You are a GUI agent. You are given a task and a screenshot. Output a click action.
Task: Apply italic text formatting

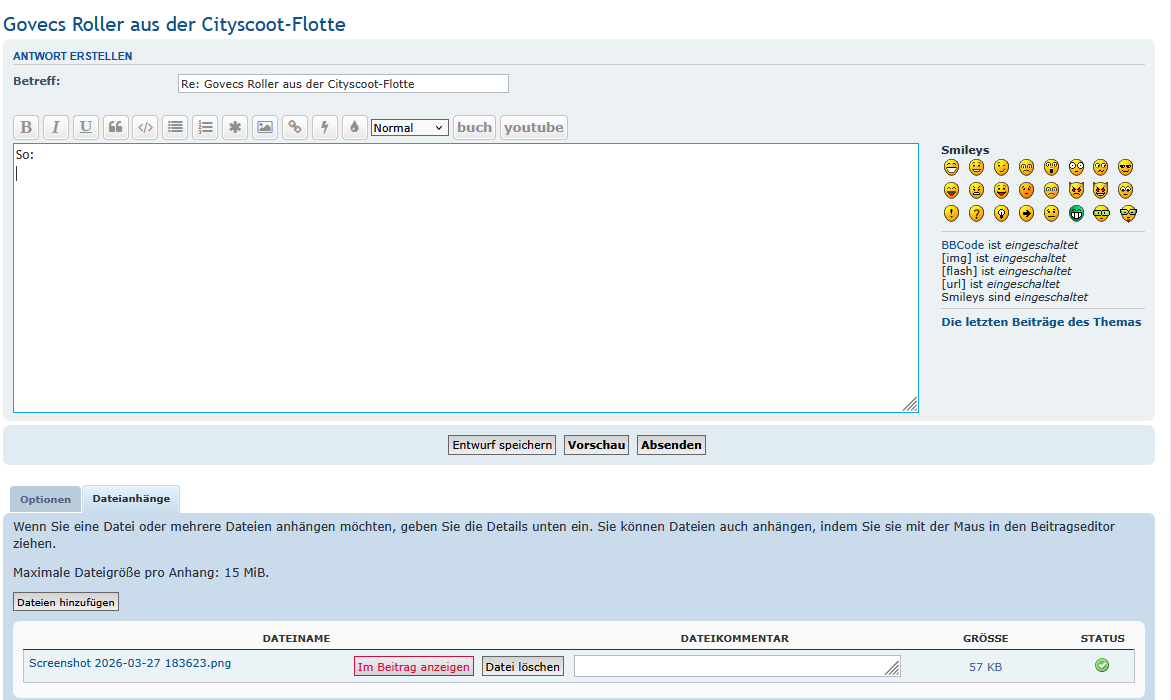click(56, 127)
